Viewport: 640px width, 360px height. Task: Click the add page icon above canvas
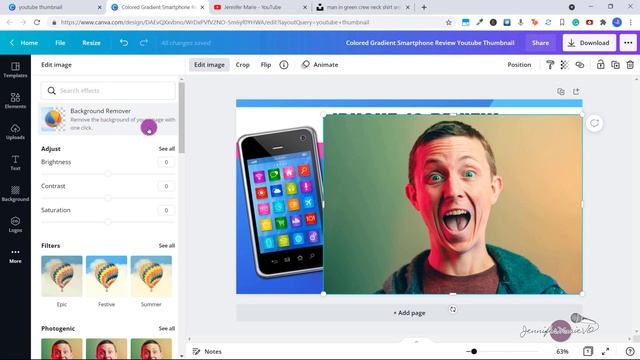(576, 91)
